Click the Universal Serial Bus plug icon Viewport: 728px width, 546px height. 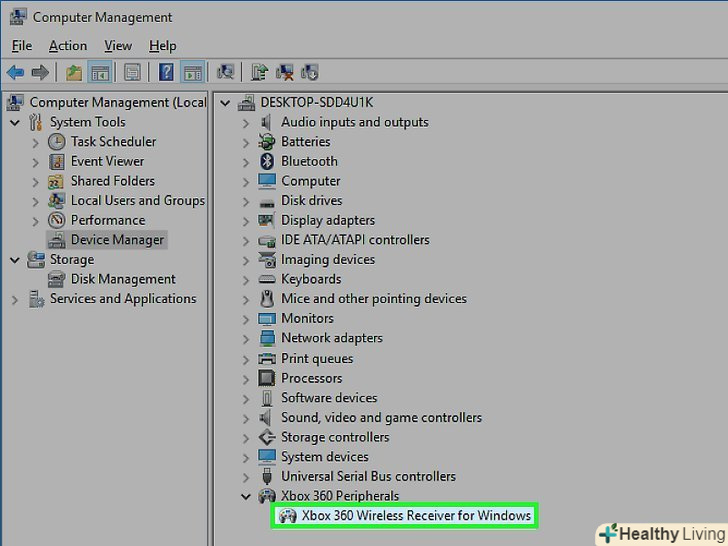[266, 476]
